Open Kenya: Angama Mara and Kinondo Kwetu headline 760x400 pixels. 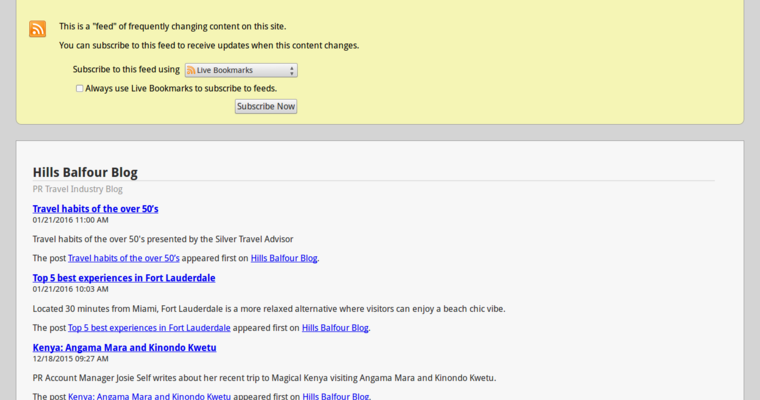click(125, 348)
